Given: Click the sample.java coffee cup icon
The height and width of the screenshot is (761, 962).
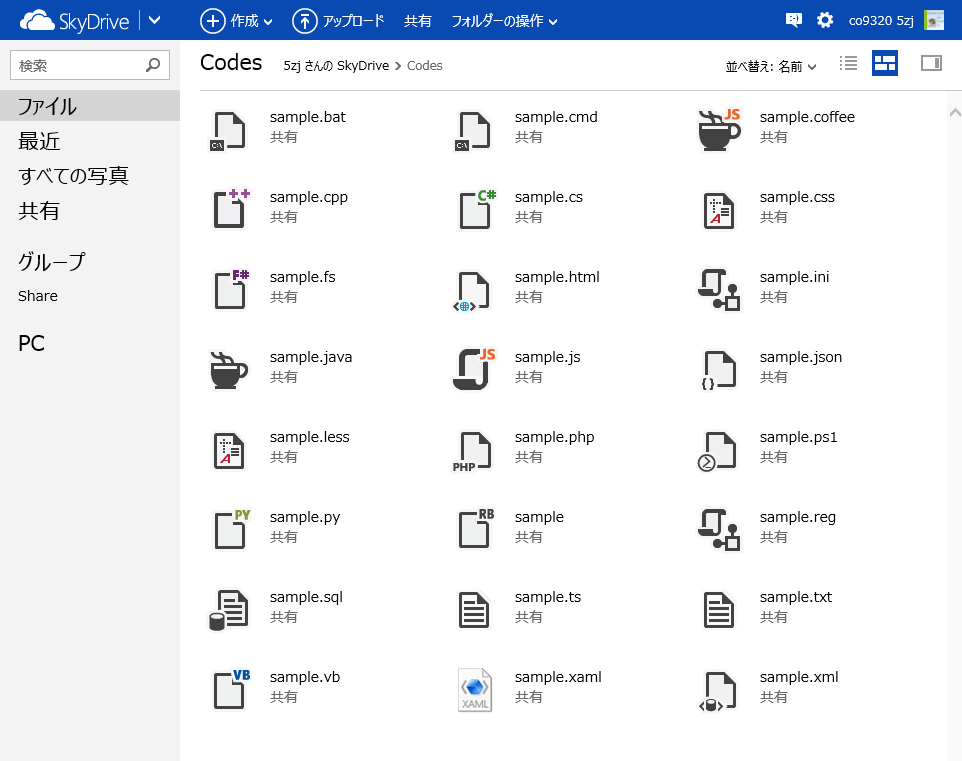Looking at the screenshot, I should point(229,369).
